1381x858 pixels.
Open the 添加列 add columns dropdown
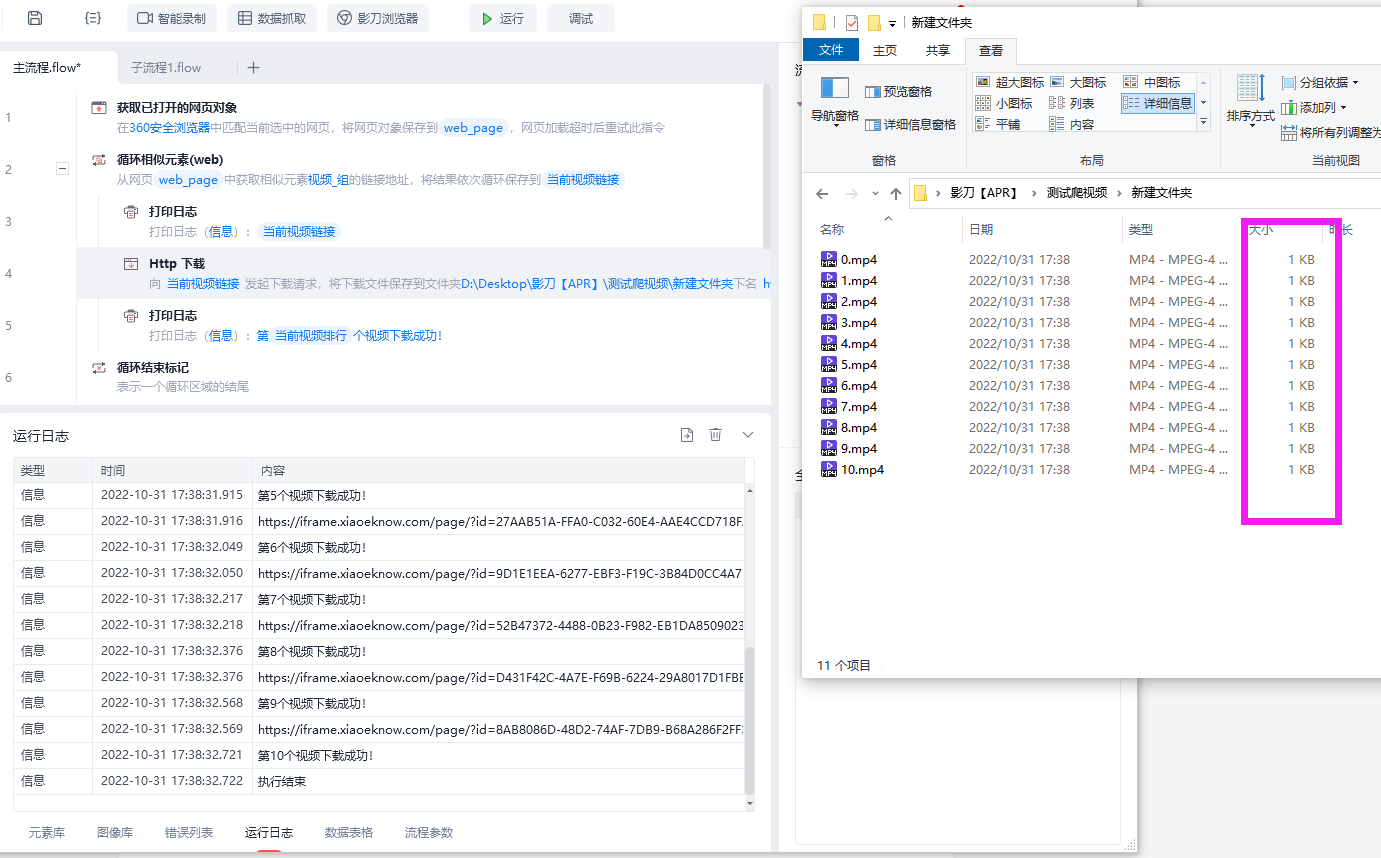(1314, 107)
